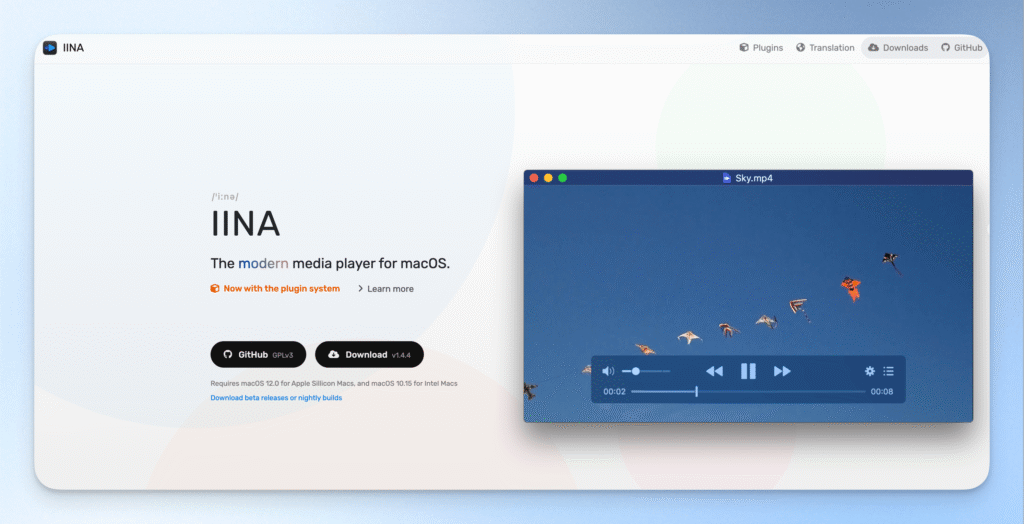Image resolution: width=1024 pixels, height=524 pixels.
Task: Click the yellow minimize button of player window
Action: tap(548, 178)
